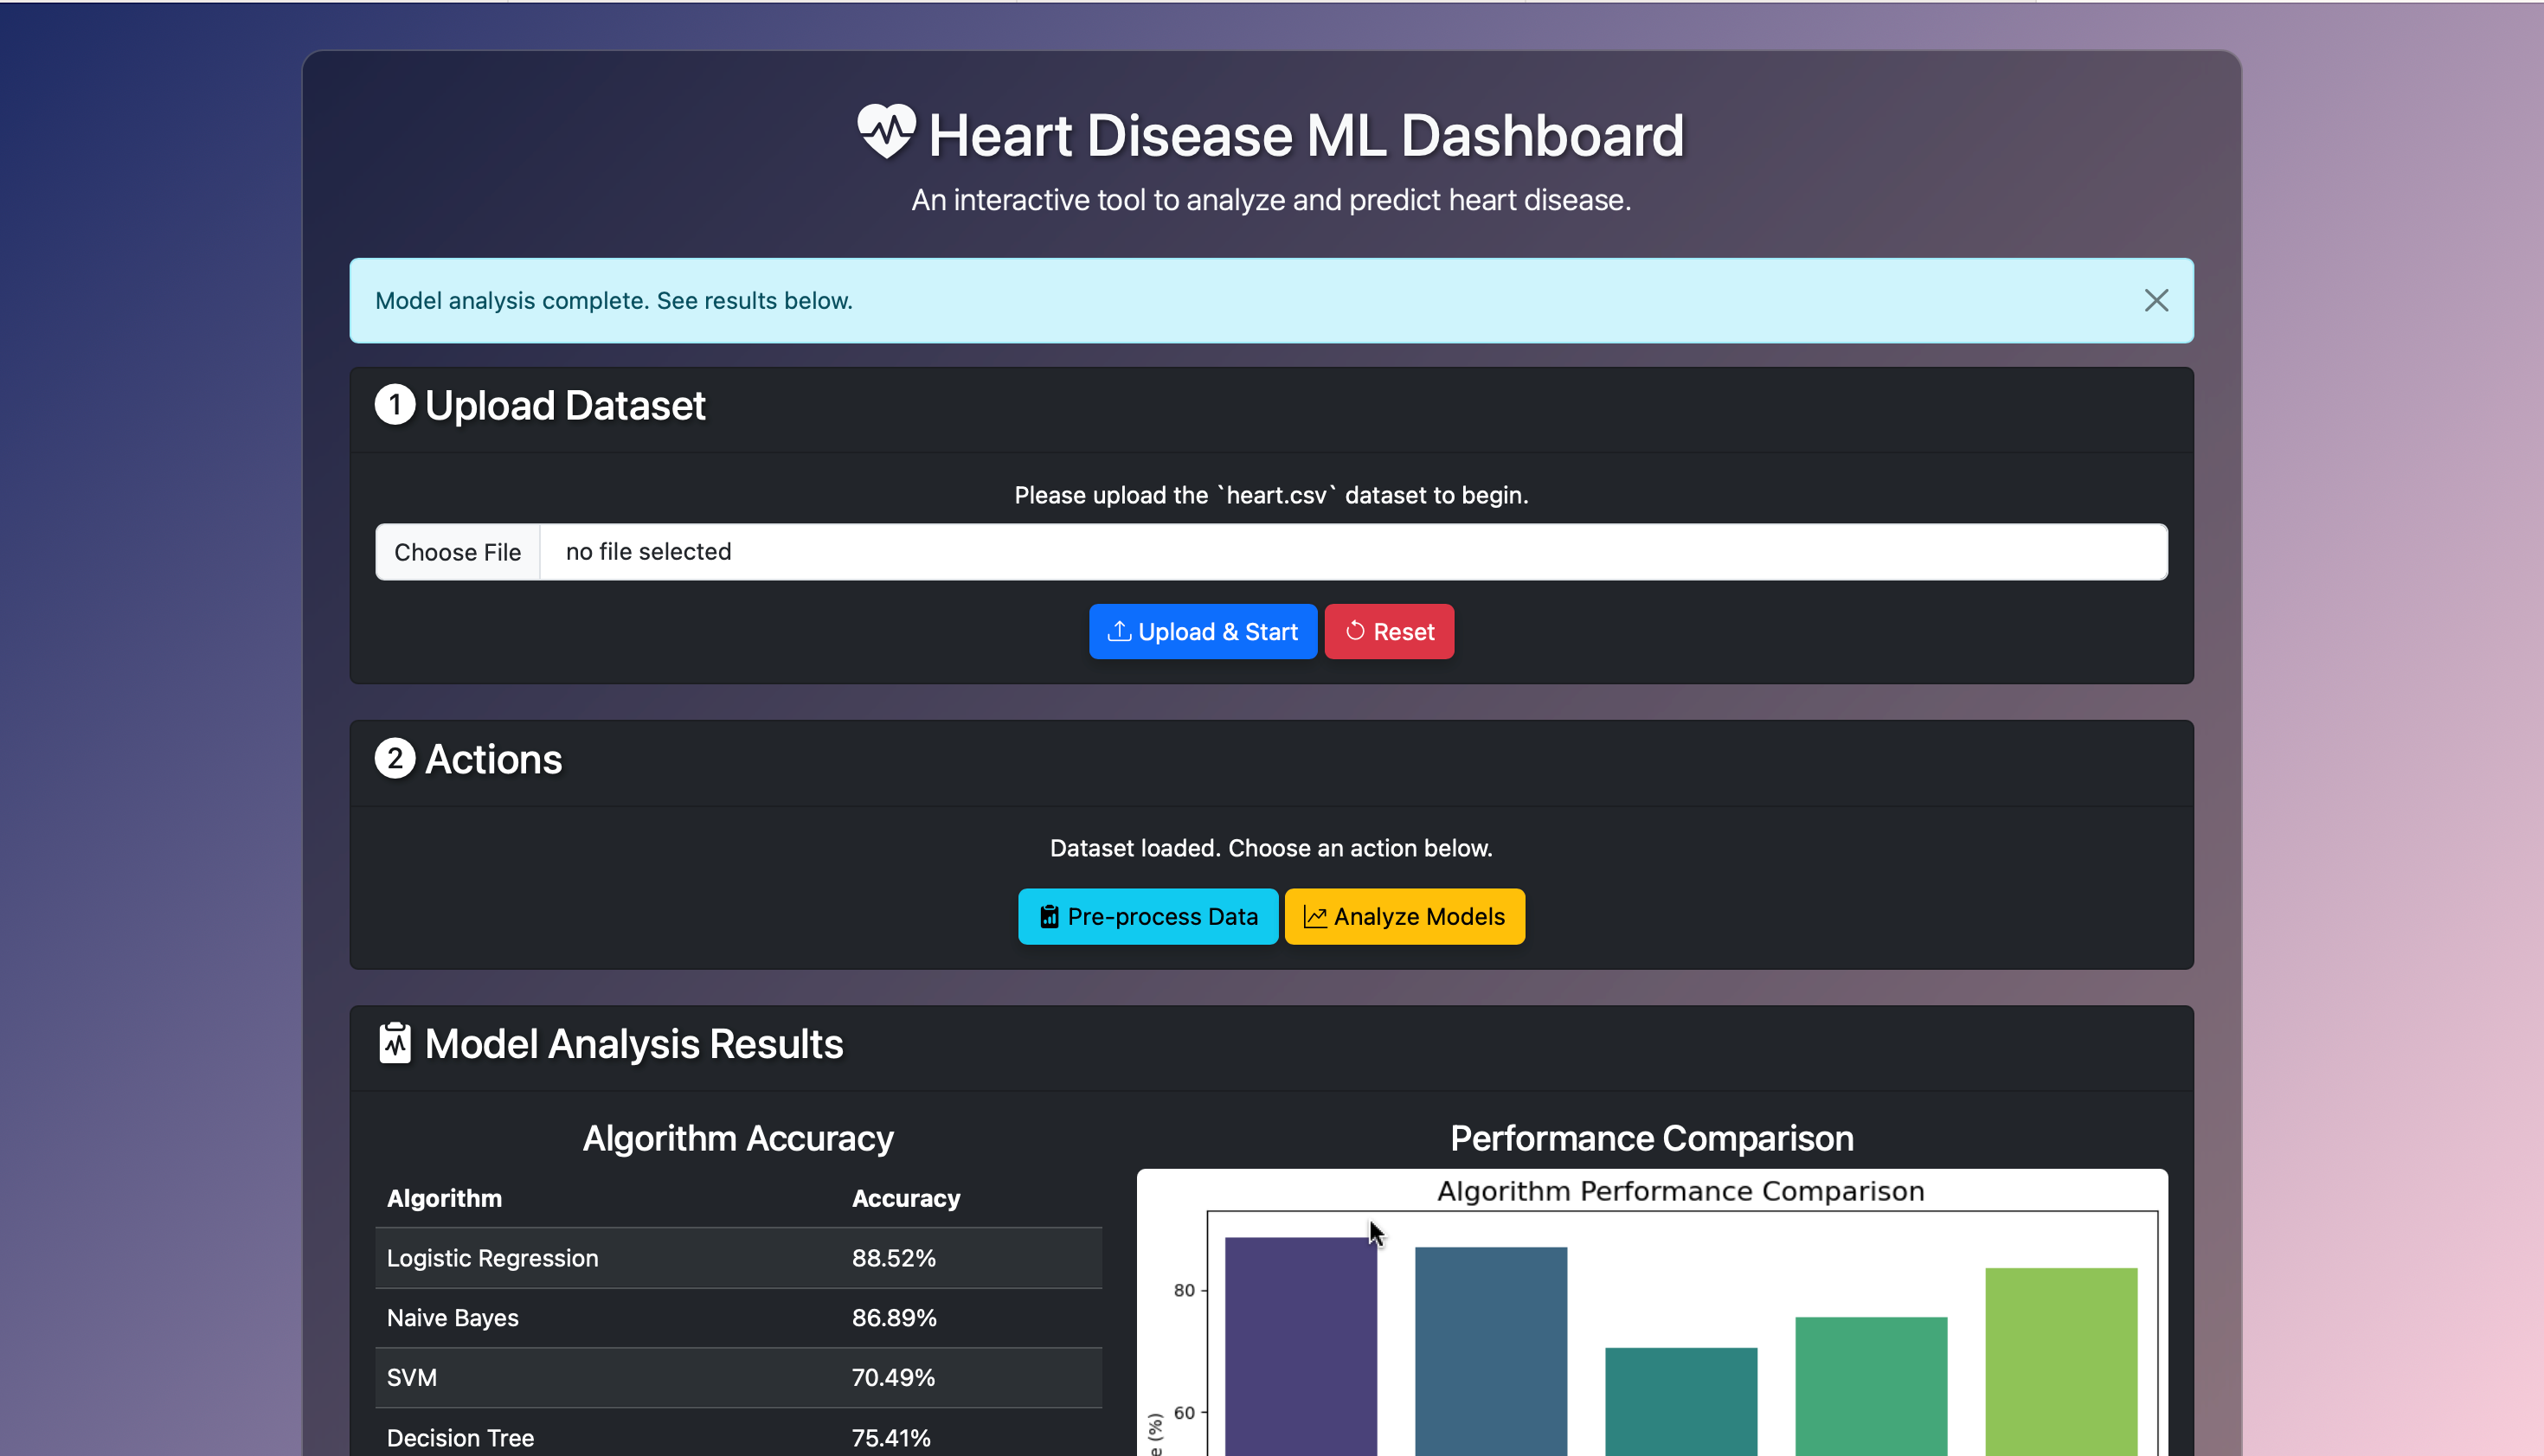Select the 75.41% accuracy value
The height and width of the screenshot is (1456, 2544).
click(891, 1438)
